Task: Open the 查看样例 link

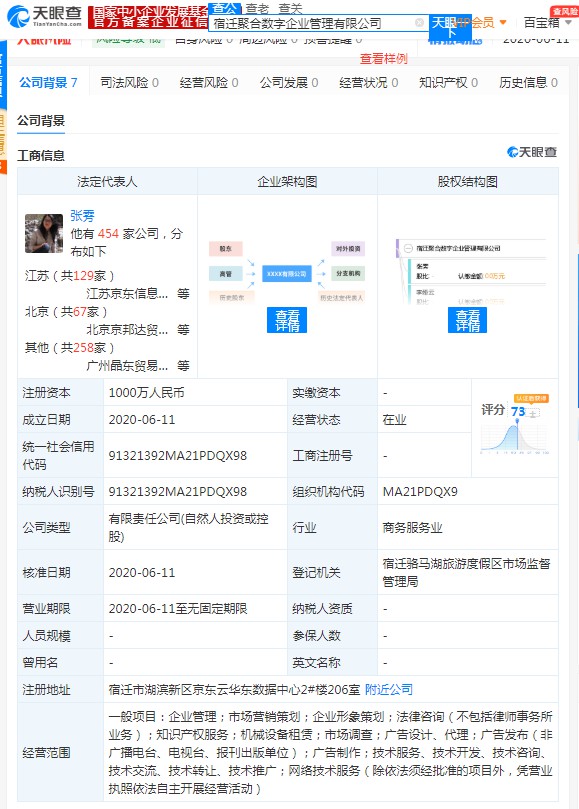Action: 383,58
